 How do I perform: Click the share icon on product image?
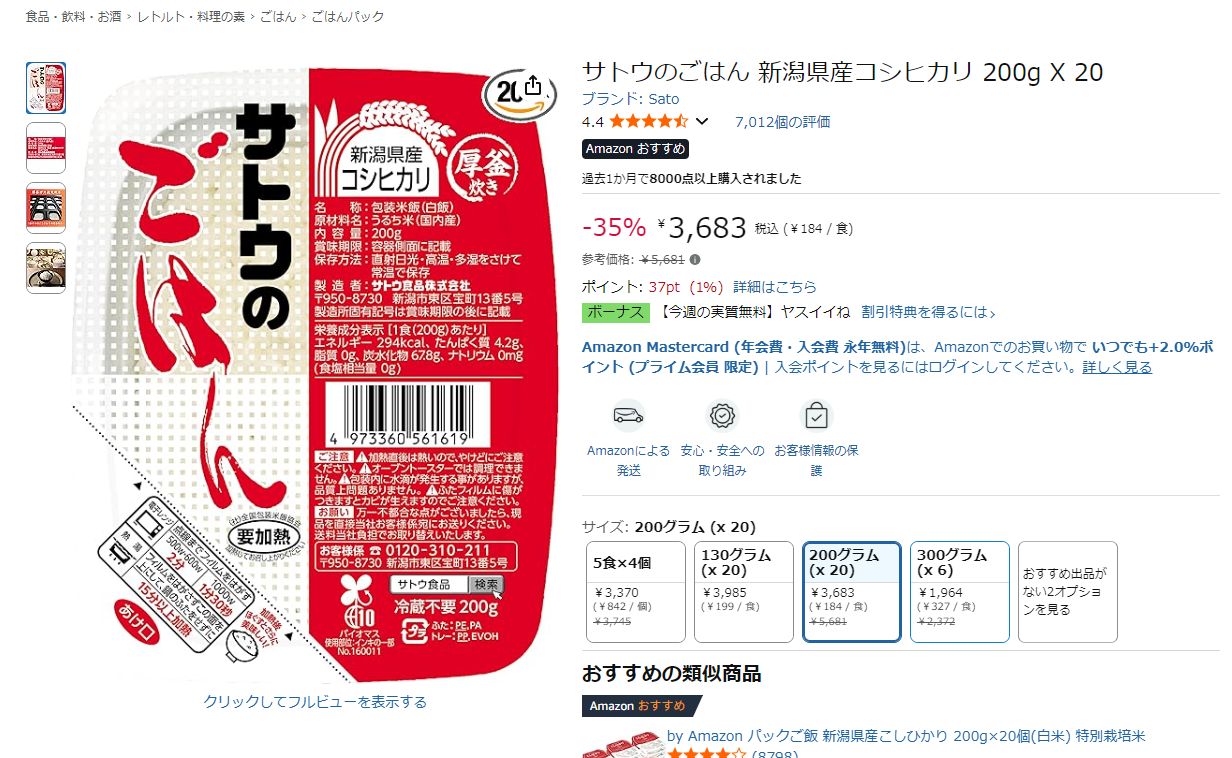coord(532,86)
